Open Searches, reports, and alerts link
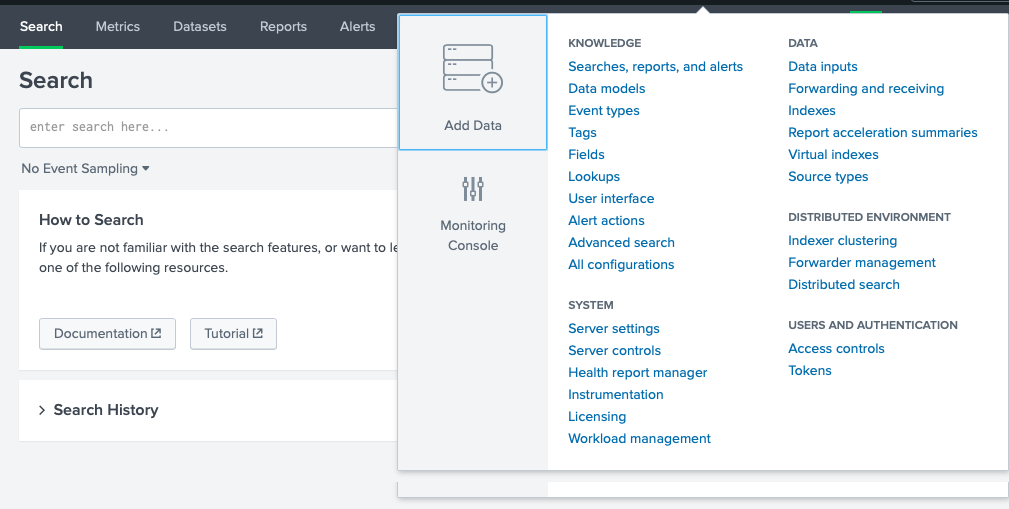This screenshot has height=509, width=1009. pyautogui.click(x=655, y=67)
